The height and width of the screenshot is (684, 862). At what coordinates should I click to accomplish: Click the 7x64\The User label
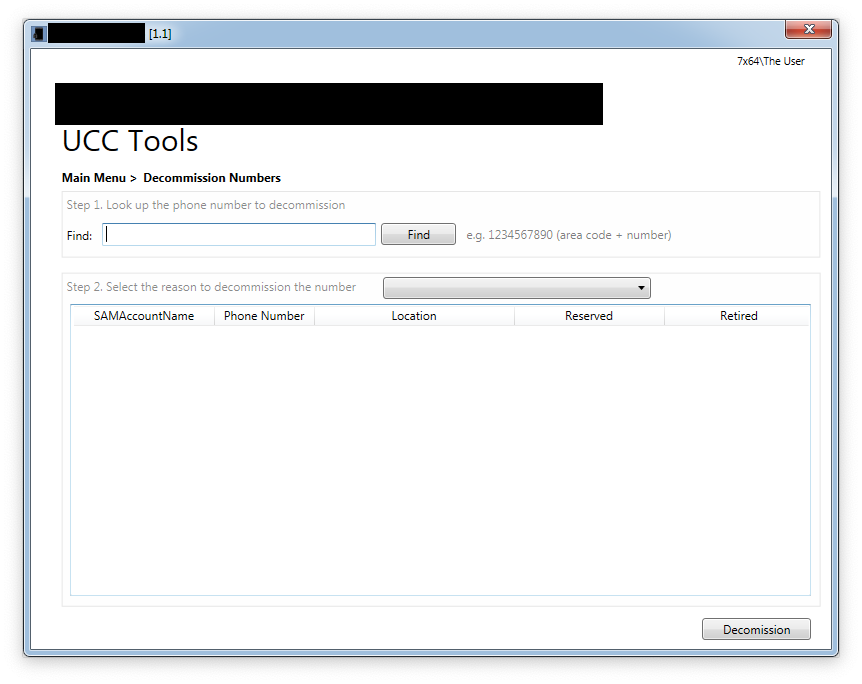click(770, 61)
